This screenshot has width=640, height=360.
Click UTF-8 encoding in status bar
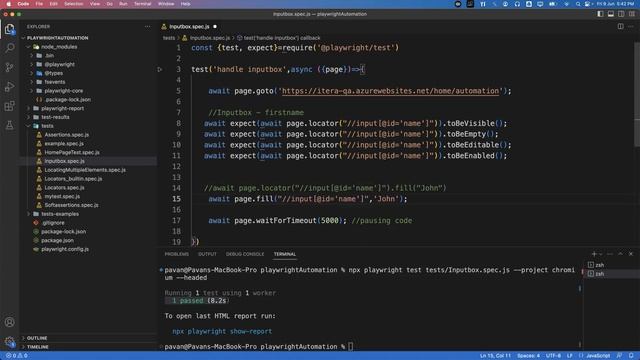pyautogui.click(x=553, y=356)
